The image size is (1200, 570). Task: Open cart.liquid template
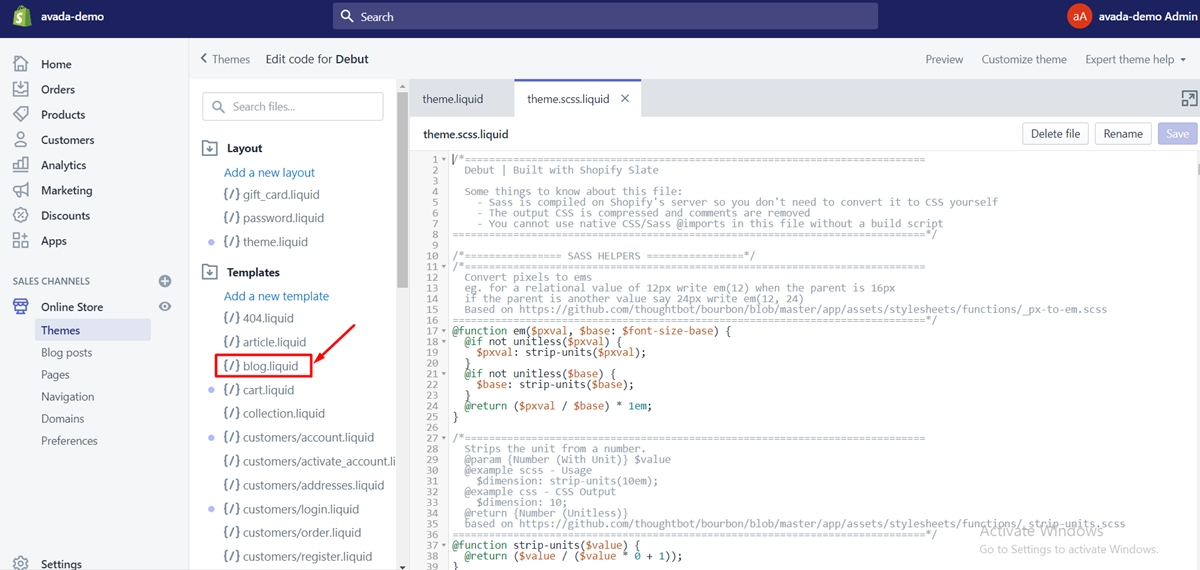[259, 389]
